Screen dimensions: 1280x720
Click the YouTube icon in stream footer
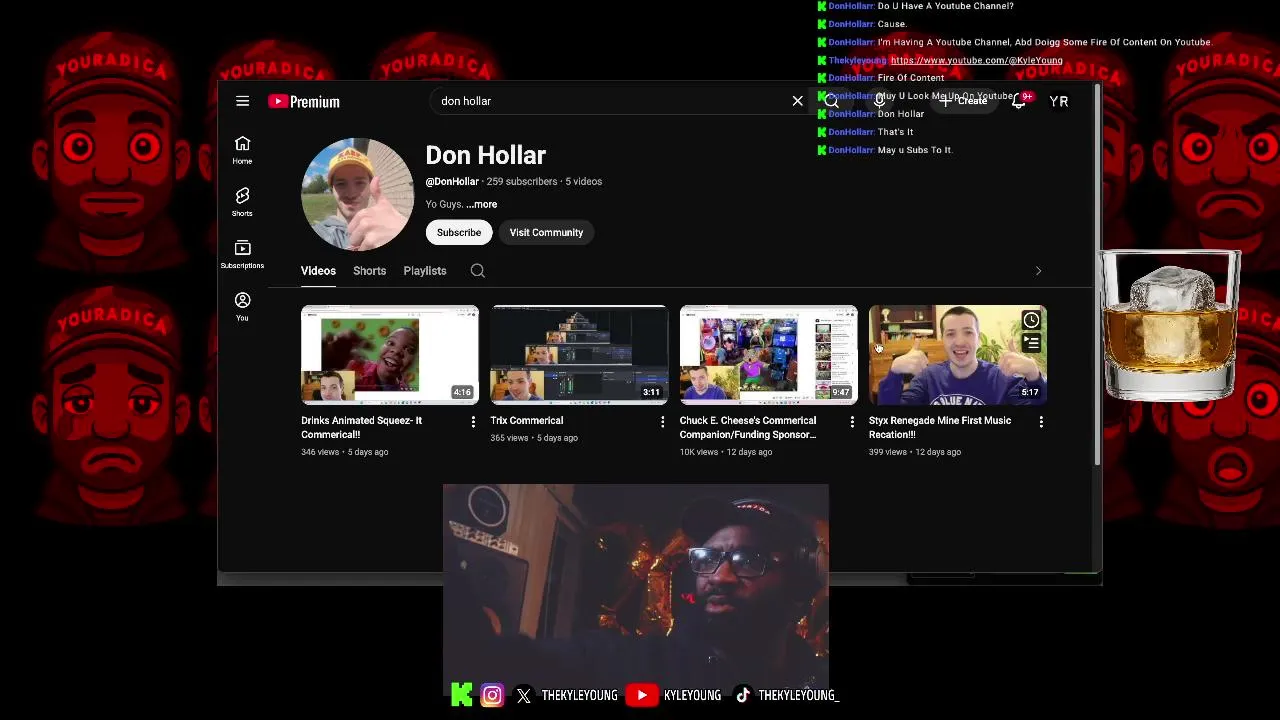coord(642,695)
